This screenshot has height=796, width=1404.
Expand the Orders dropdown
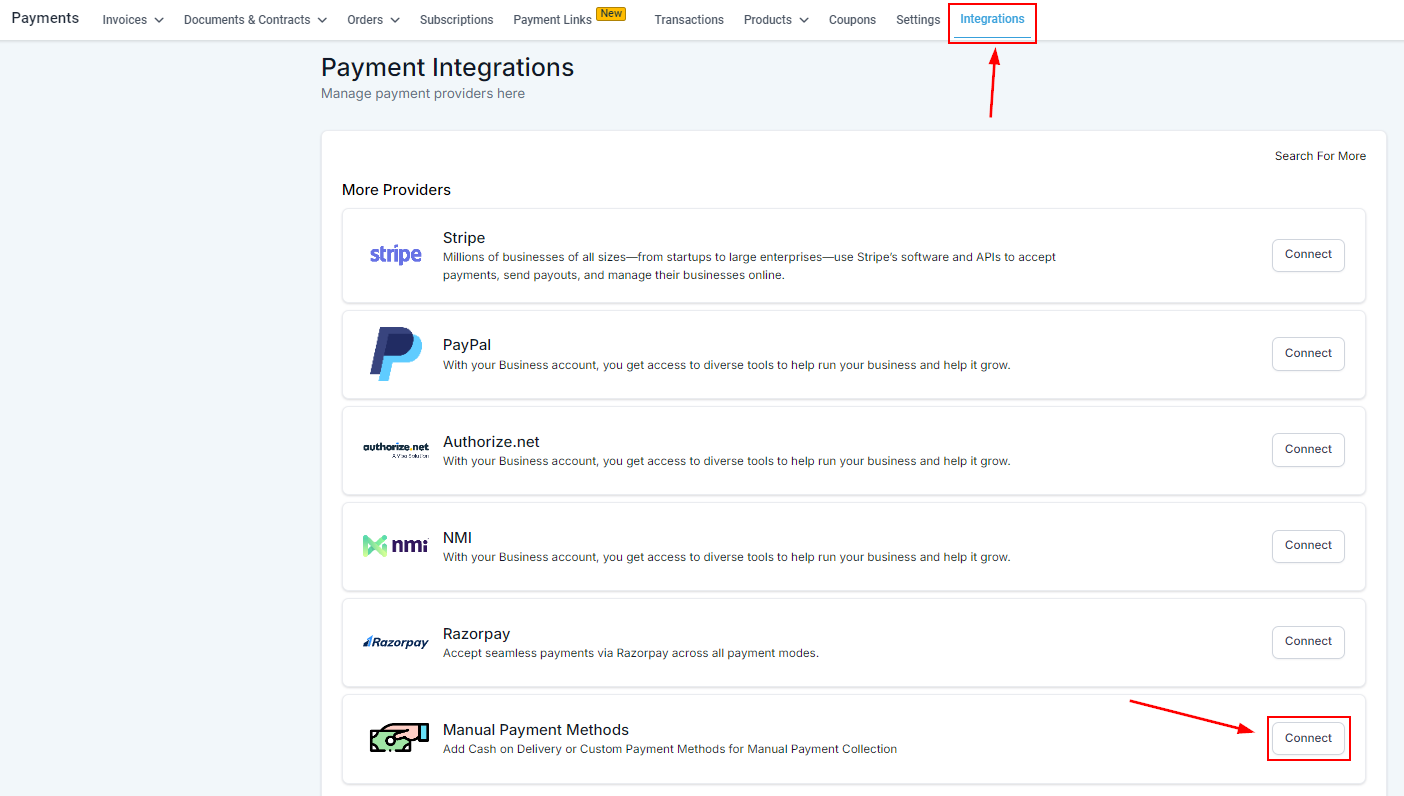(373, 20)
